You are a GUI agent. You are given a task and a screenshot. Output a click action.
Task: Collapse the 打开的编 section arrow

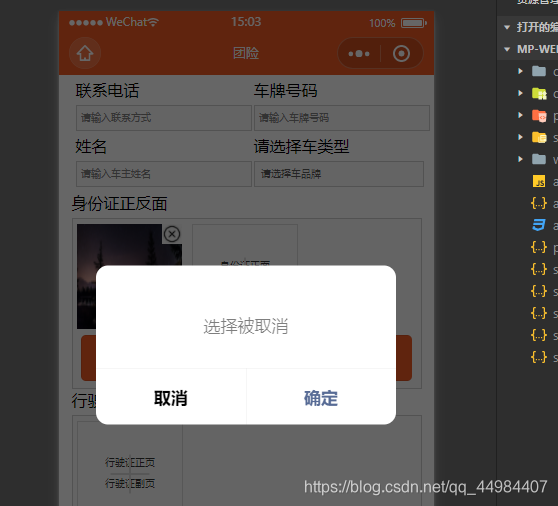coord(507,27)
